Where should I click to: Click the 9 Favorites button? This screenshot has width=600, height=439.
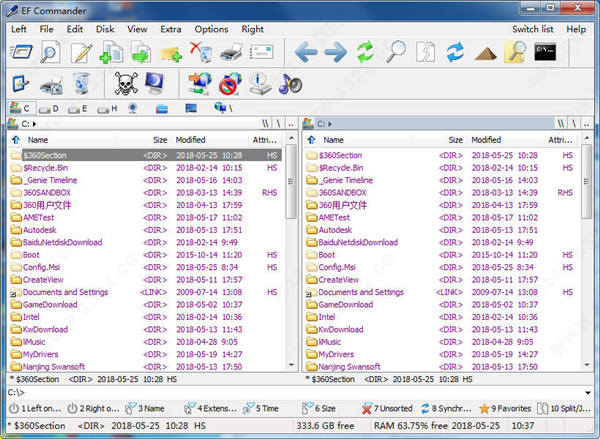[507, 408]
